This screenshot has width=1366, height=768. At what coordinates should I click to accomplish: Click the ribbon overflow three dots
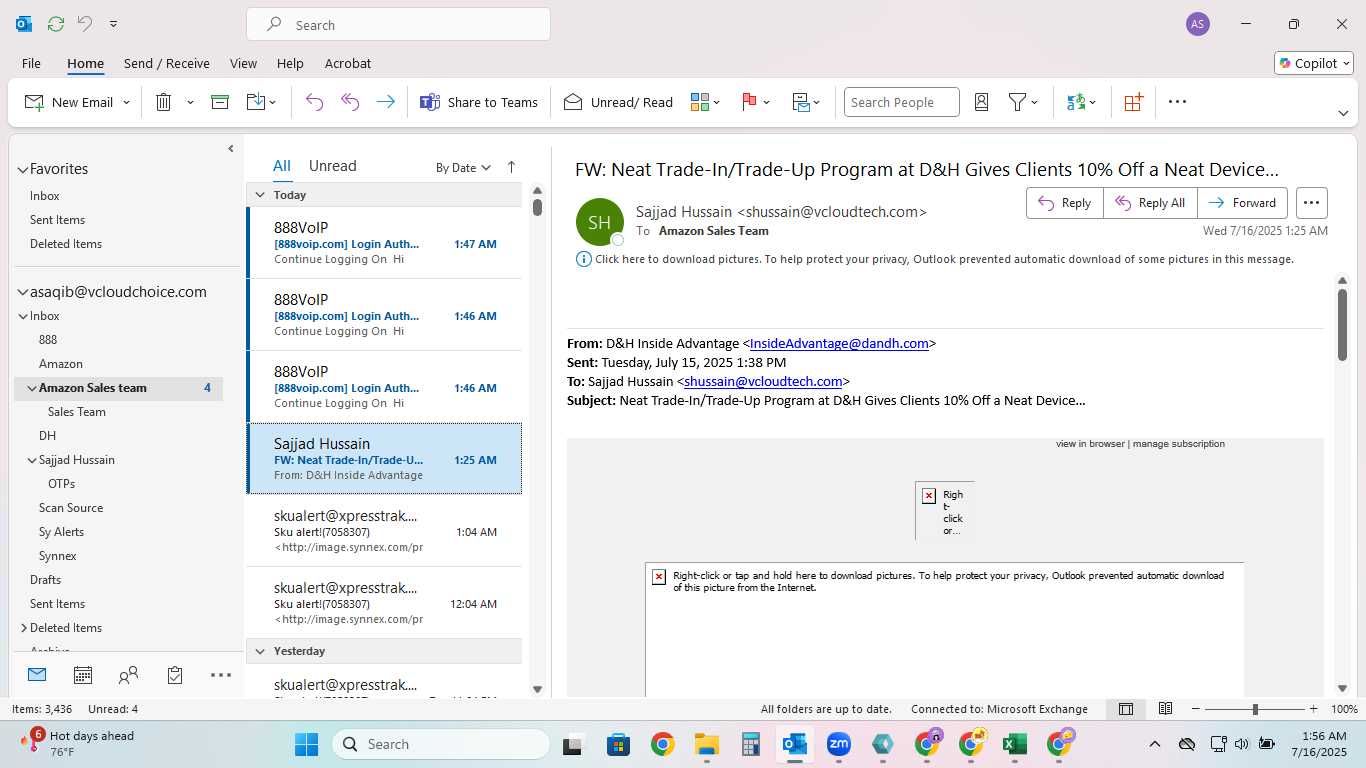(1177, 102)
